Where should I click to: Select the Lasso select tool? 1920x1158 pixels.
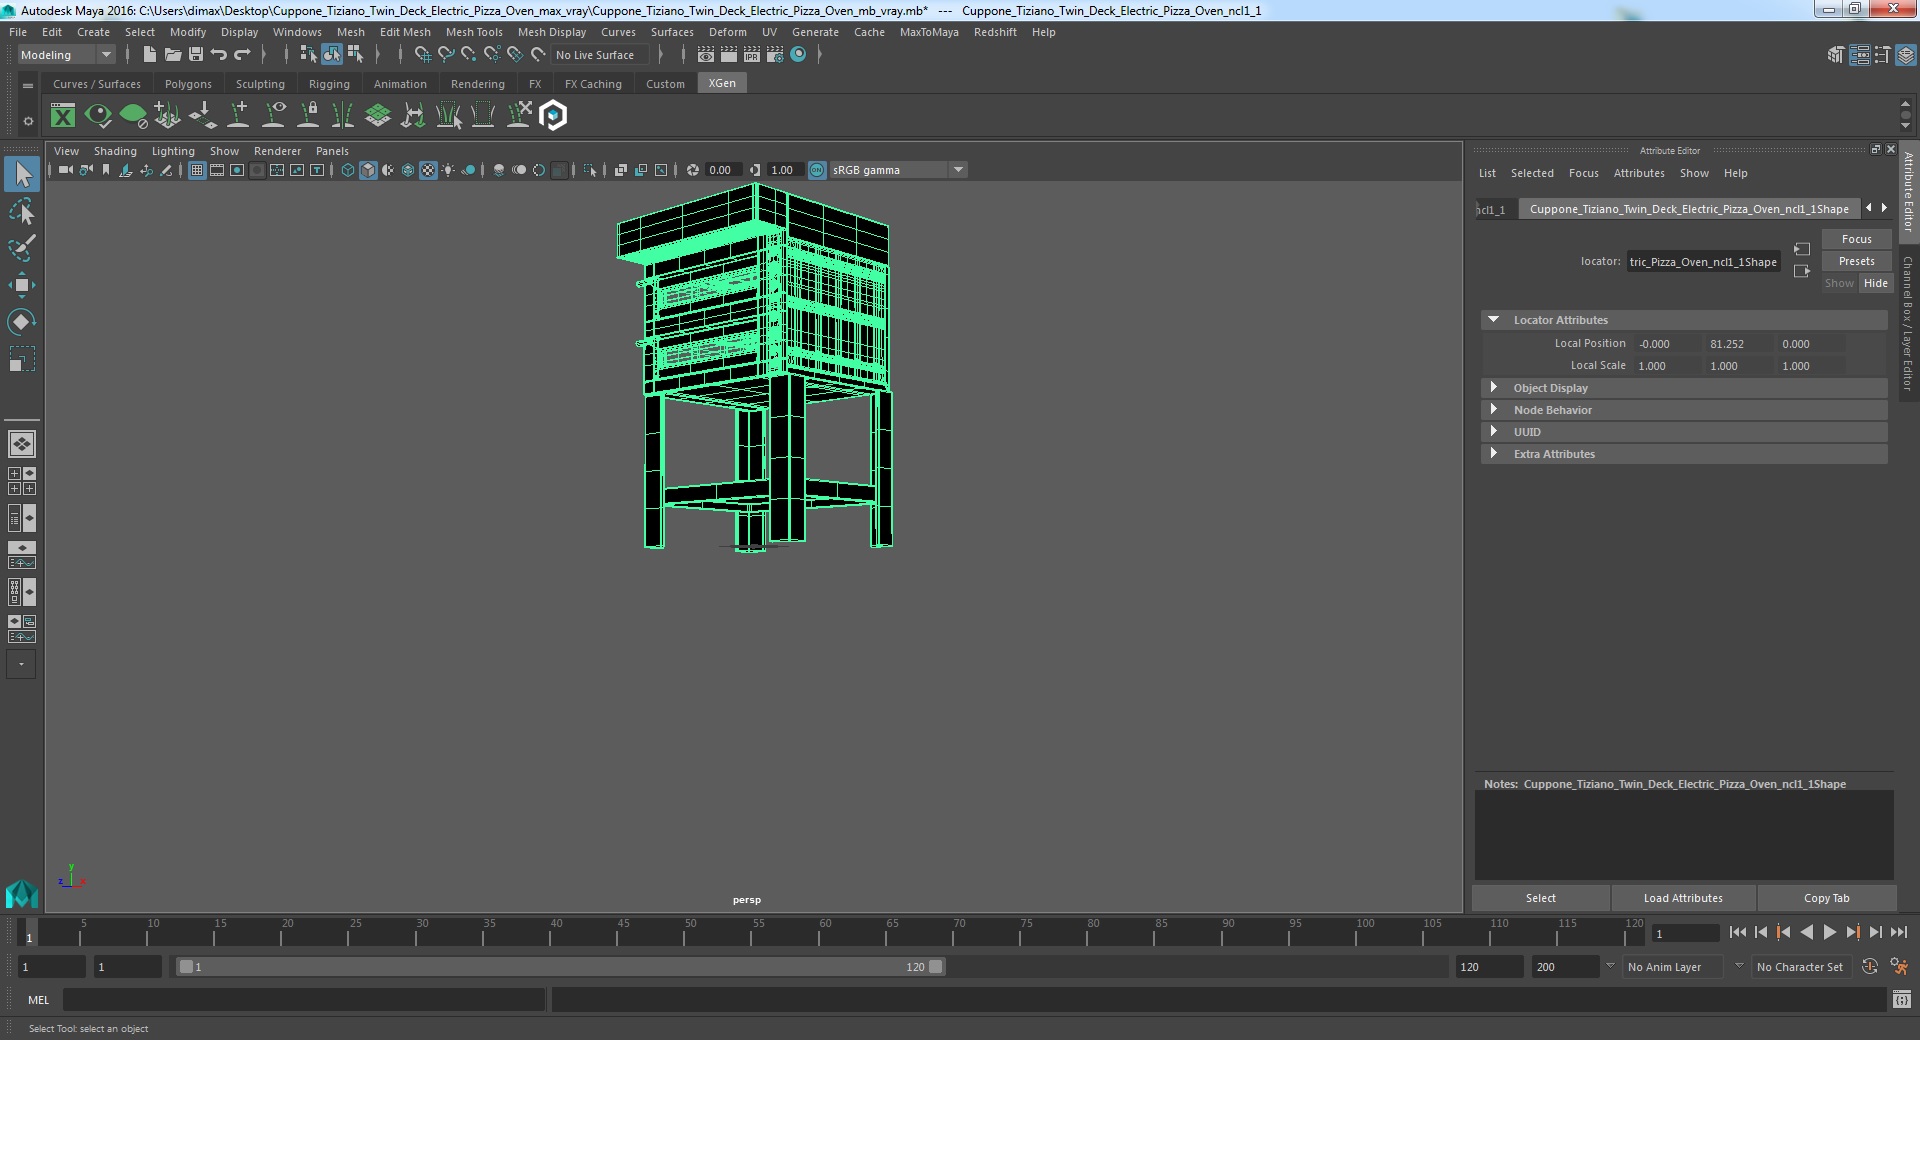point(21,211)
